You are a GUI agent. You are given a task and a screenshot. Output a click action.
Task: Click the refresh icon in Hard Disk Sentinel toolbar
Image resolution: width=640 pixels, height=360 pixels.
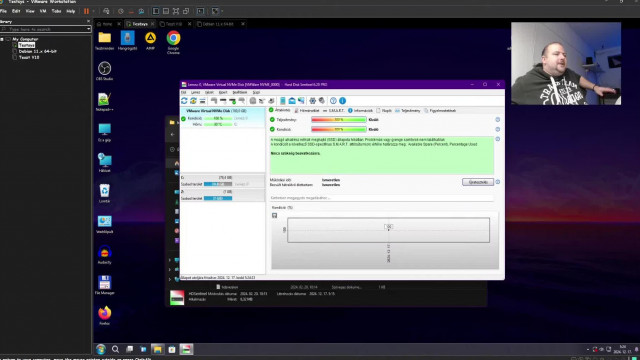184,101
